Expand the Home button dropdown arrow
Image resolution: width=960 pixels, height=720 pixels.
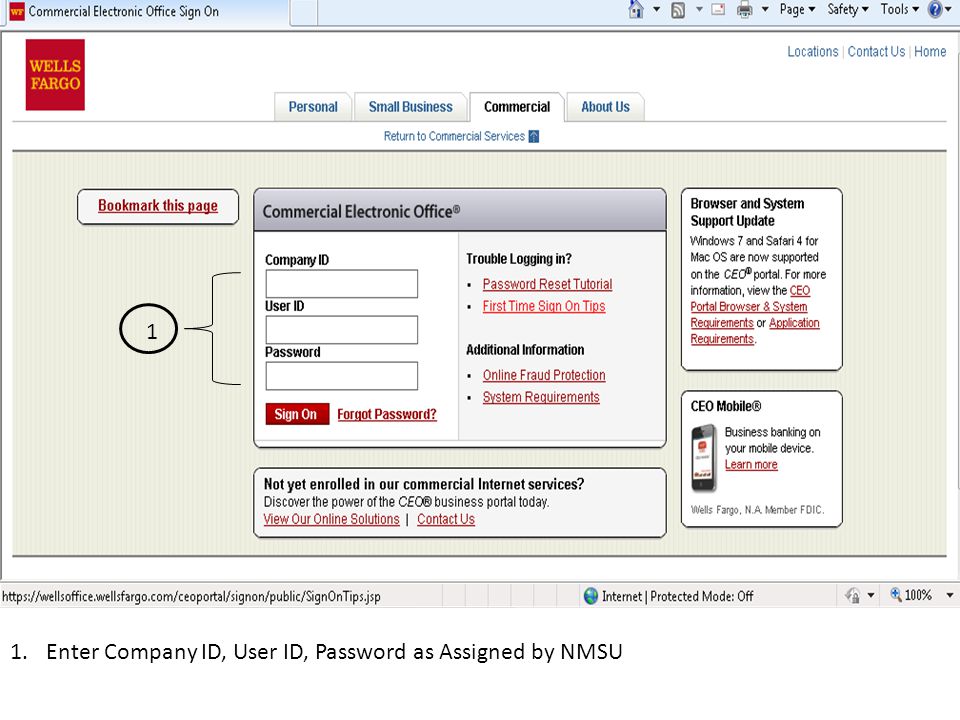[656, 9]
